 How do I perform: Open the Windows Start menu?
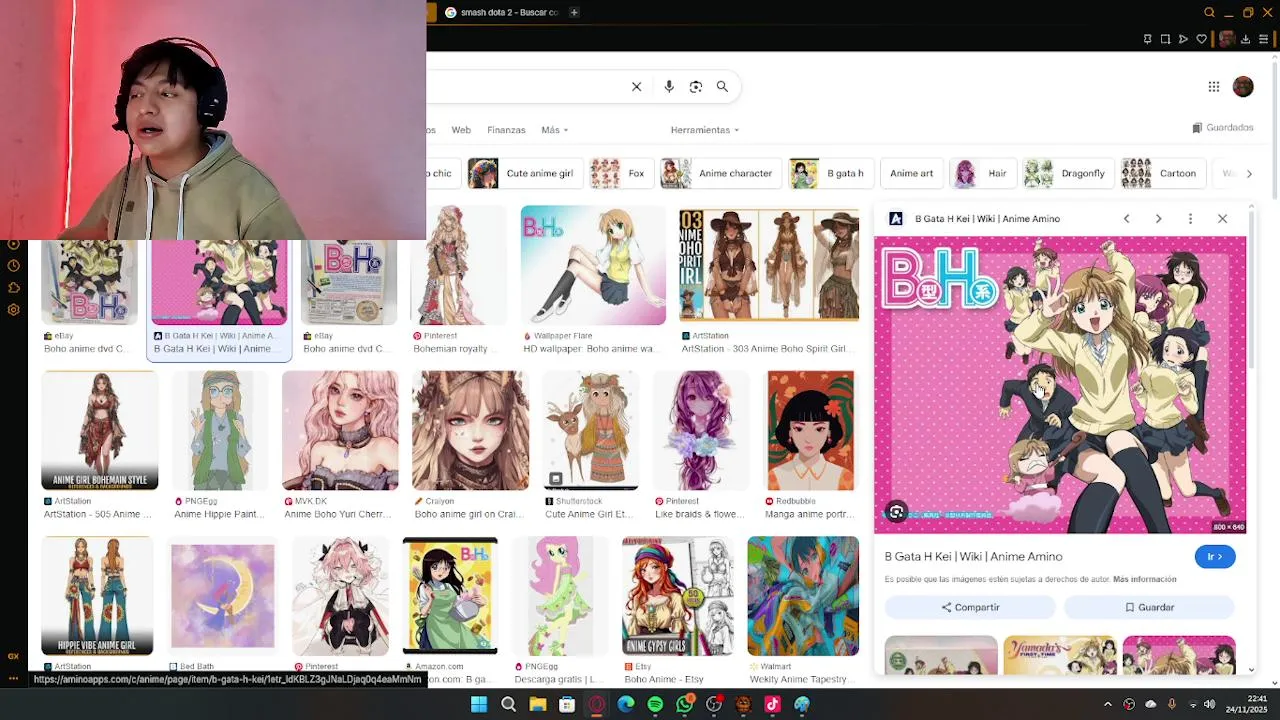tap(479, 705)
